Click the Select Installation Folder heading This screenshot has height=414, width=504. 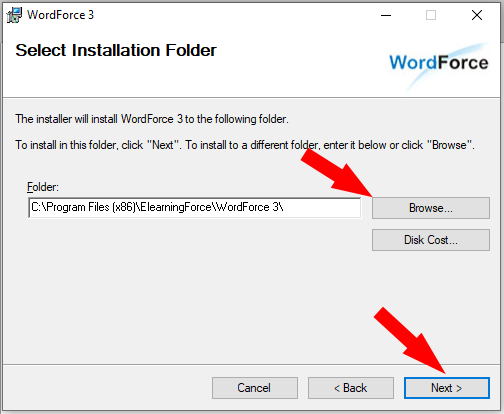point(116,51)
